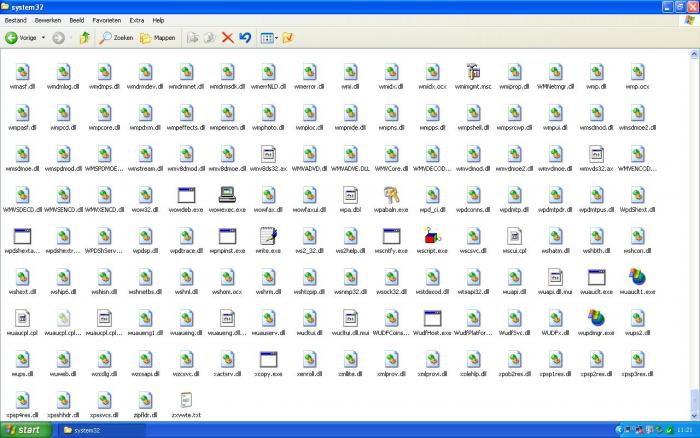Click the wzcsvc.dll file name
Viewport: 700px width, 438px height.
coord(186,374)
